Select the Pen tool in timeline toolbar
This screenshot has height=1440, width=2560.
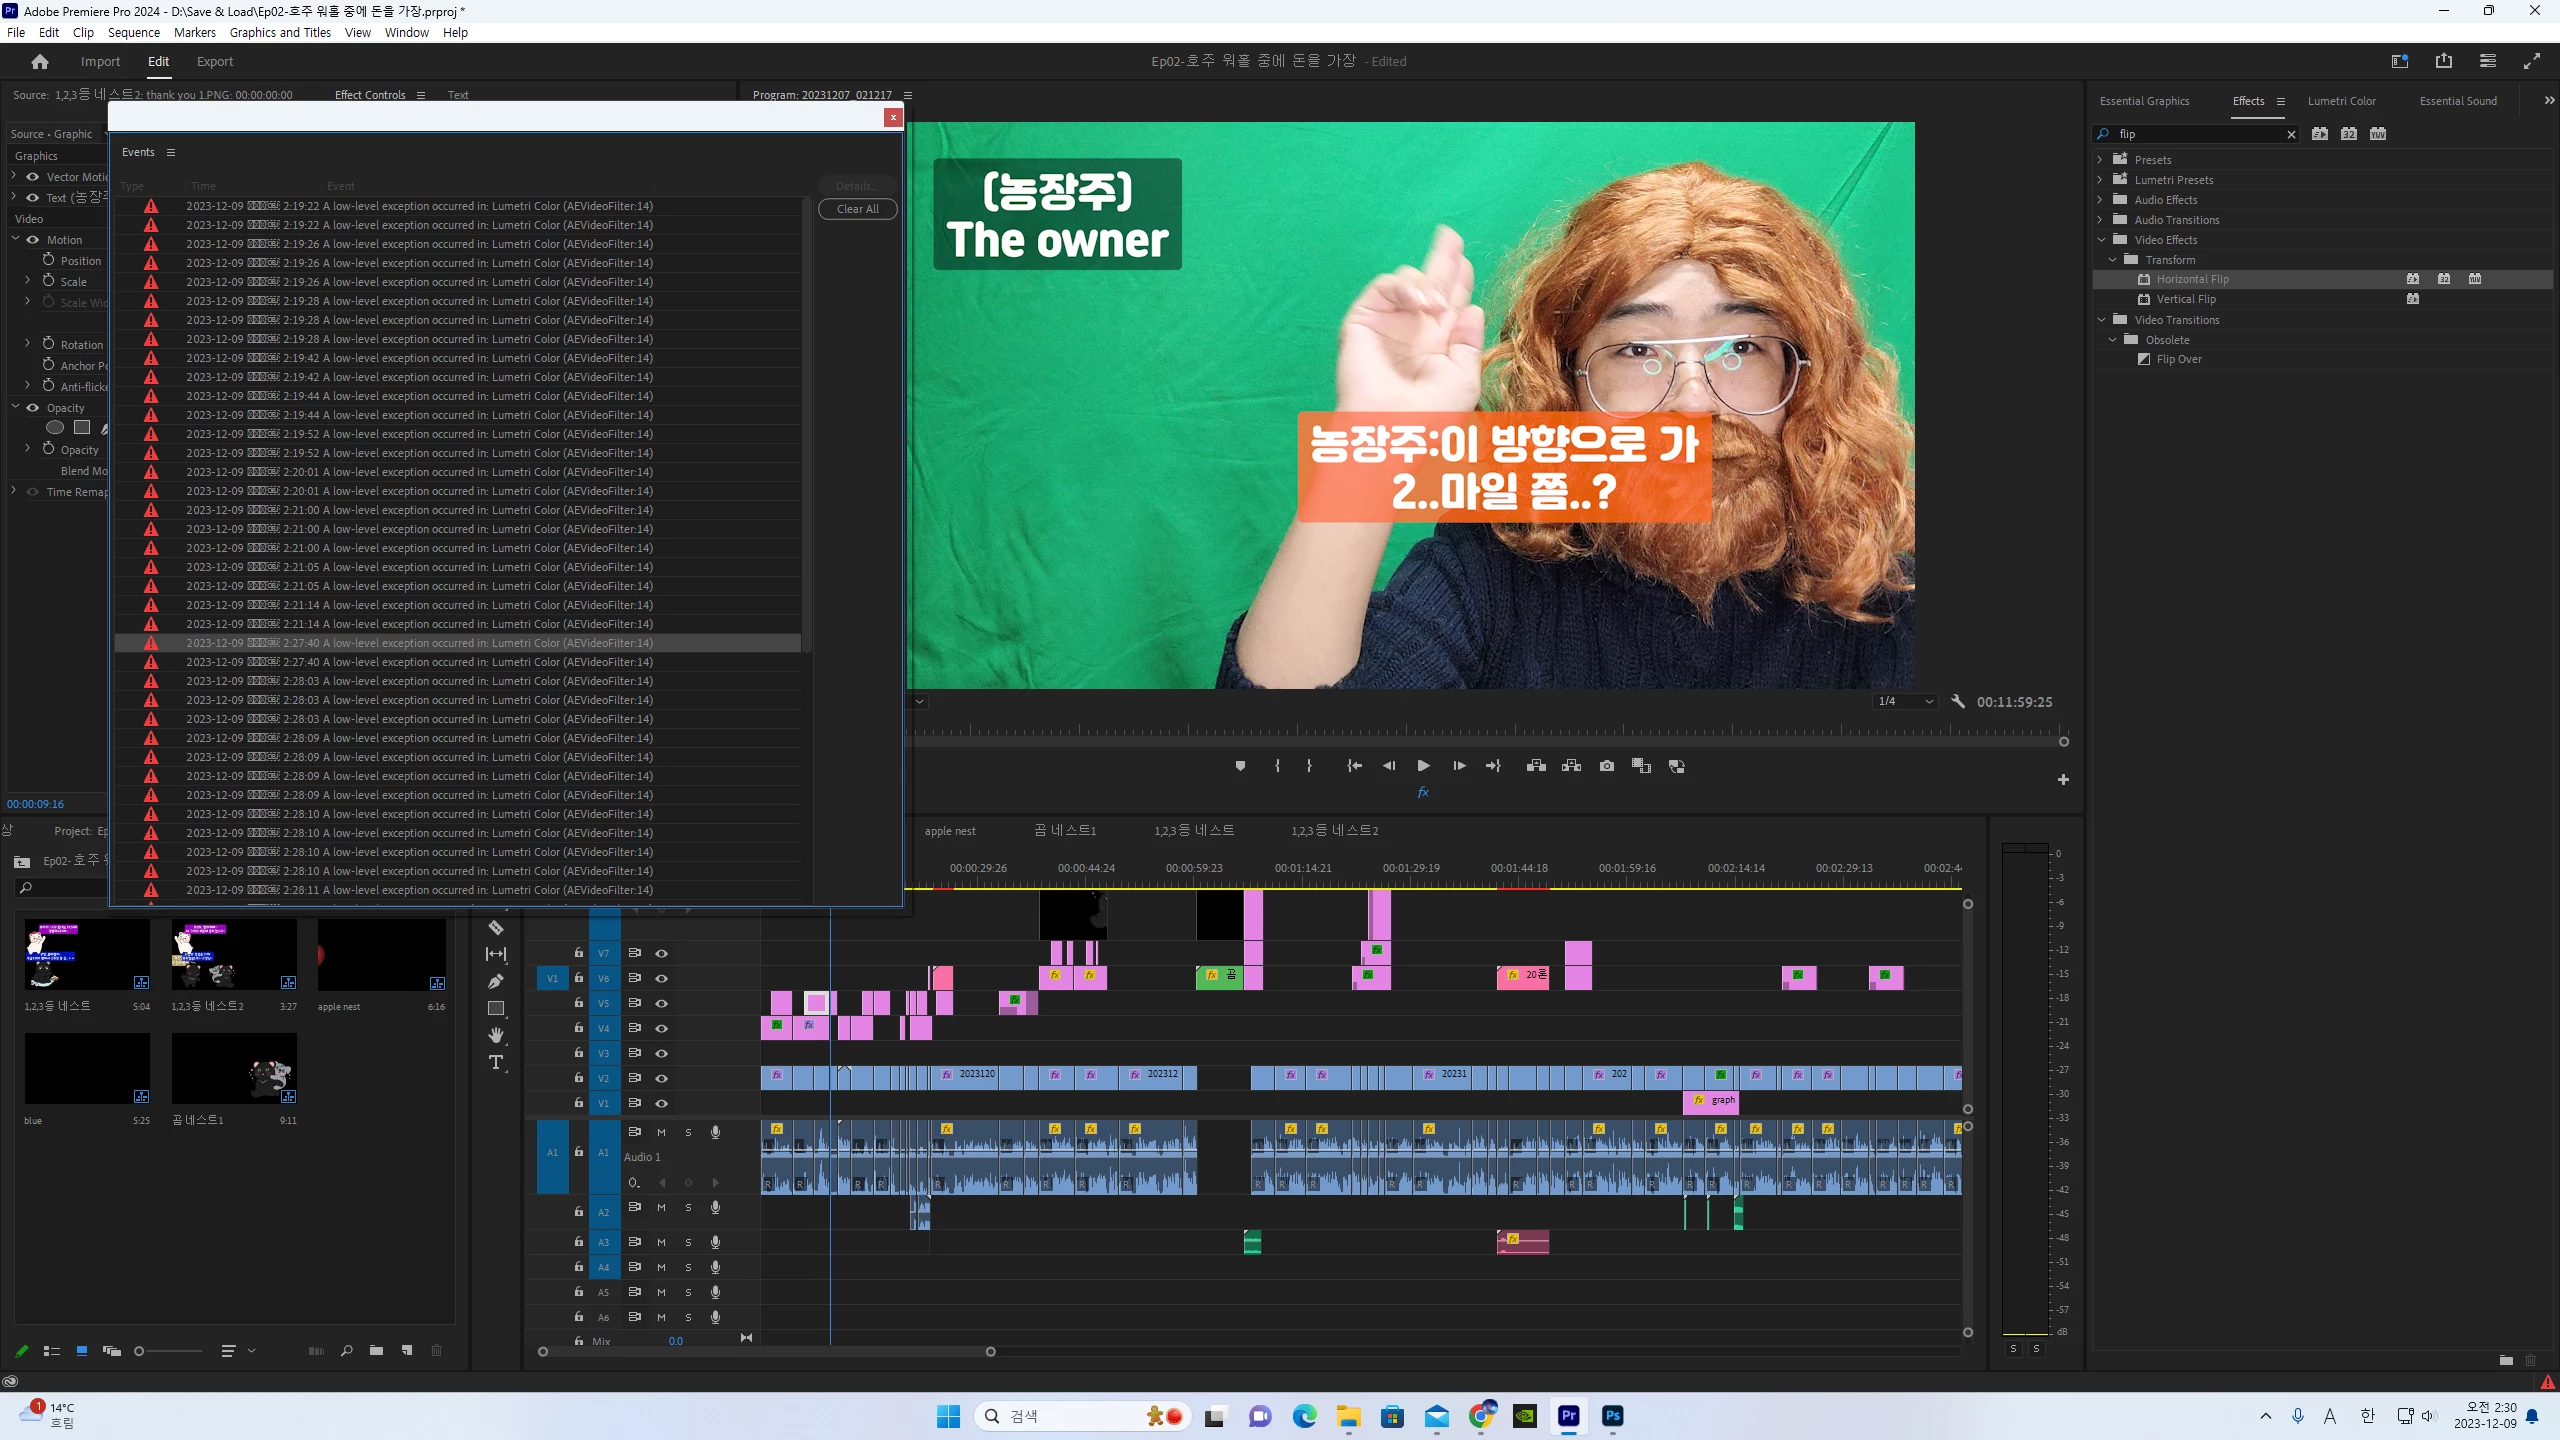(x=495, y=981)
